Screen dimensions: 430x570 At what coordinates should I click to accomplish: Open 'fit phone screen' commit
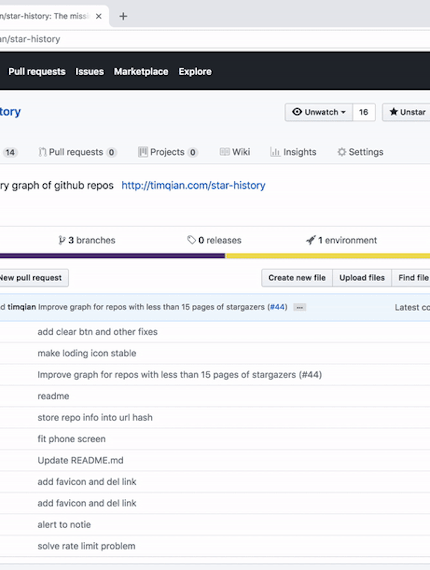click(72, 439)
